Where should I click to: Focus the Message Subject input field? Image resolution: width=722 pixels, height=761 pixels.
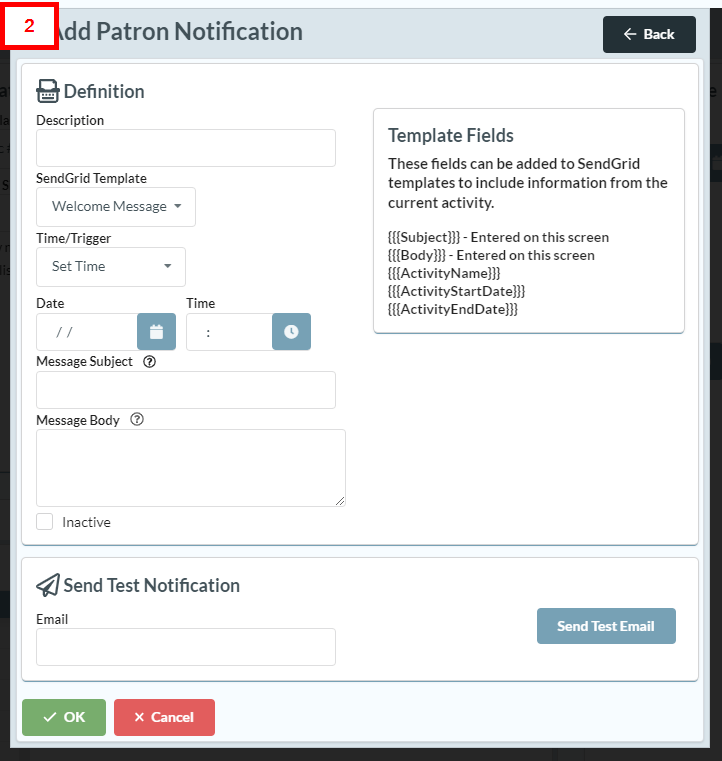[186, 390]
